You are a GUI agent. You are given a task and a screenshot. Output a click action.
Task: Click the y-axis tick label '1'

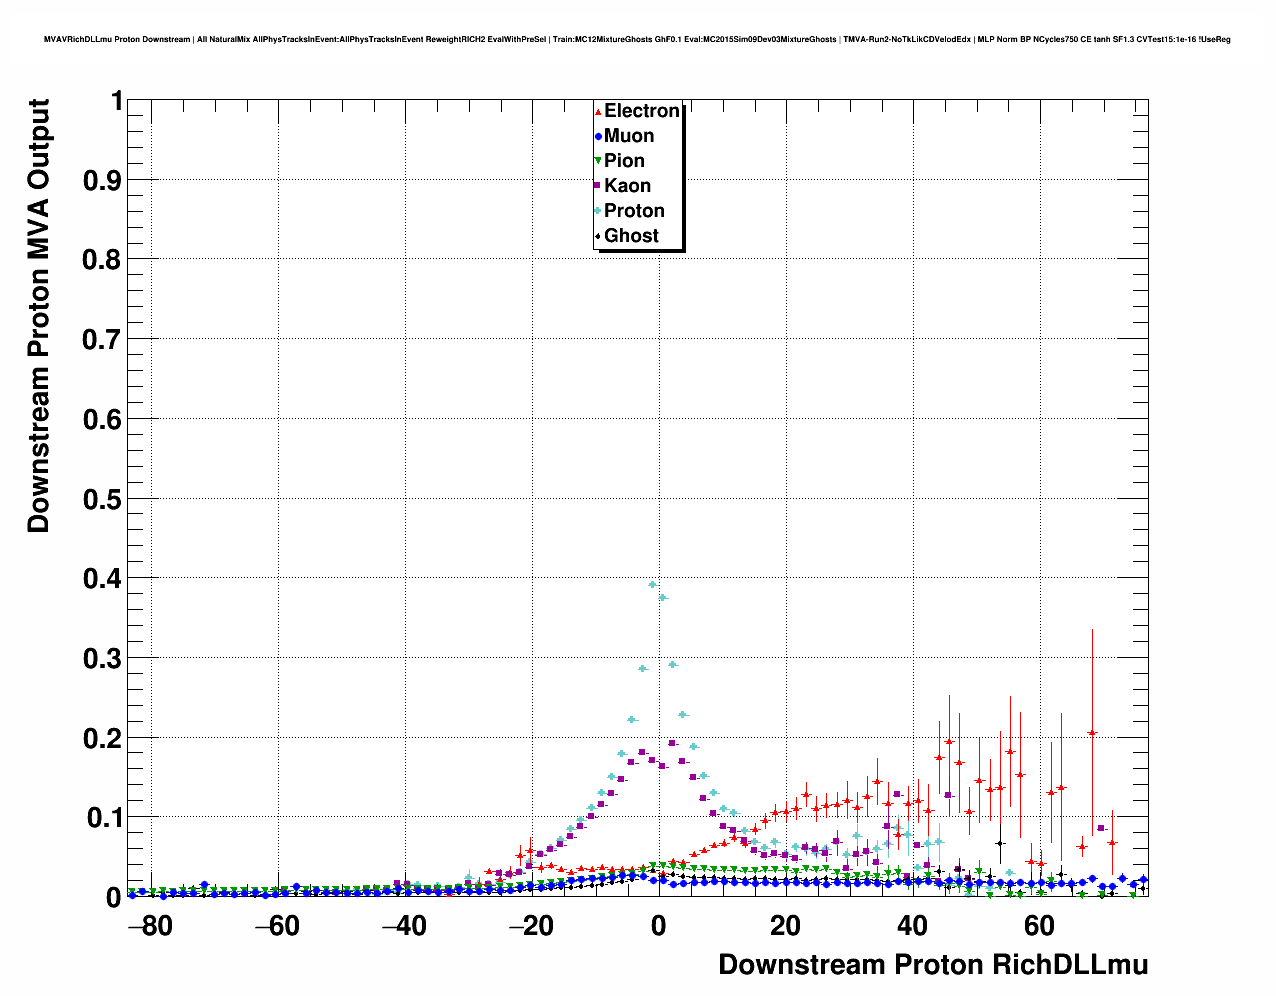pos(116,102)
